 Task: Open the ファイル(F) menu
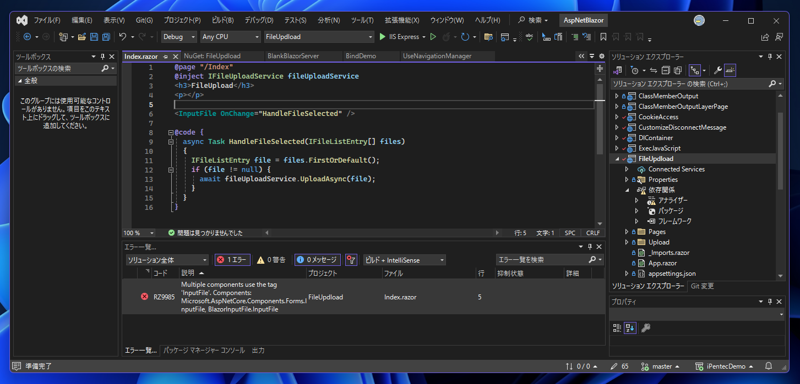pyautogui.click(x=47, y=20)
